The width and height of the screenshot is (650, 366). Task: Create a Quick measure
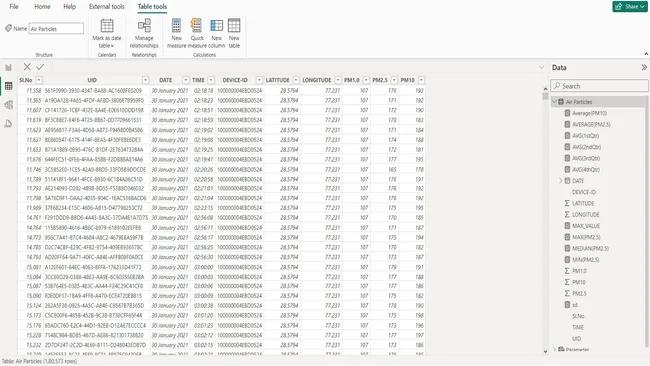point(197,33)
